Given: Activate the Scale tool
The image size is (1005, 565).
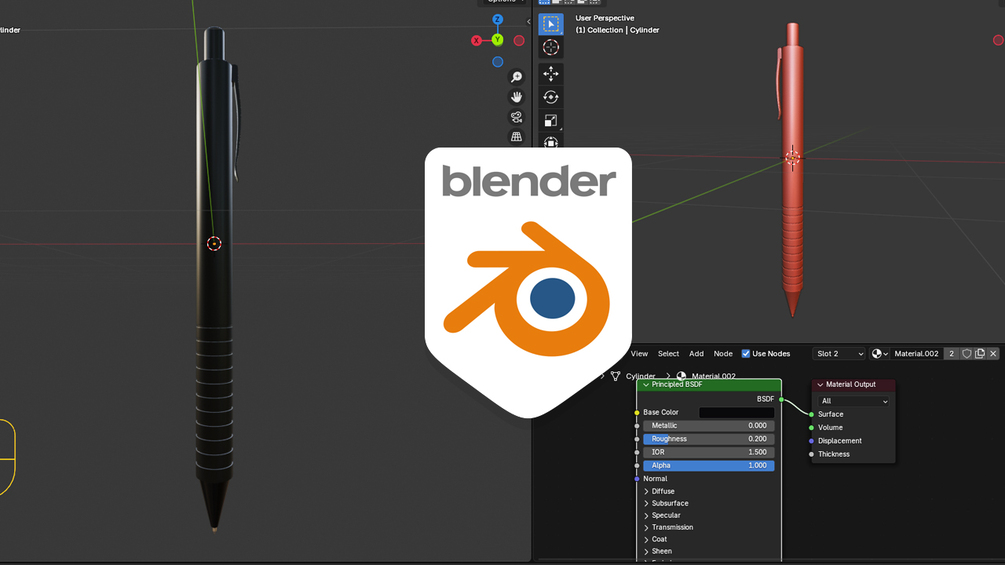Looking at the screenshot, I should pos(551,120).
